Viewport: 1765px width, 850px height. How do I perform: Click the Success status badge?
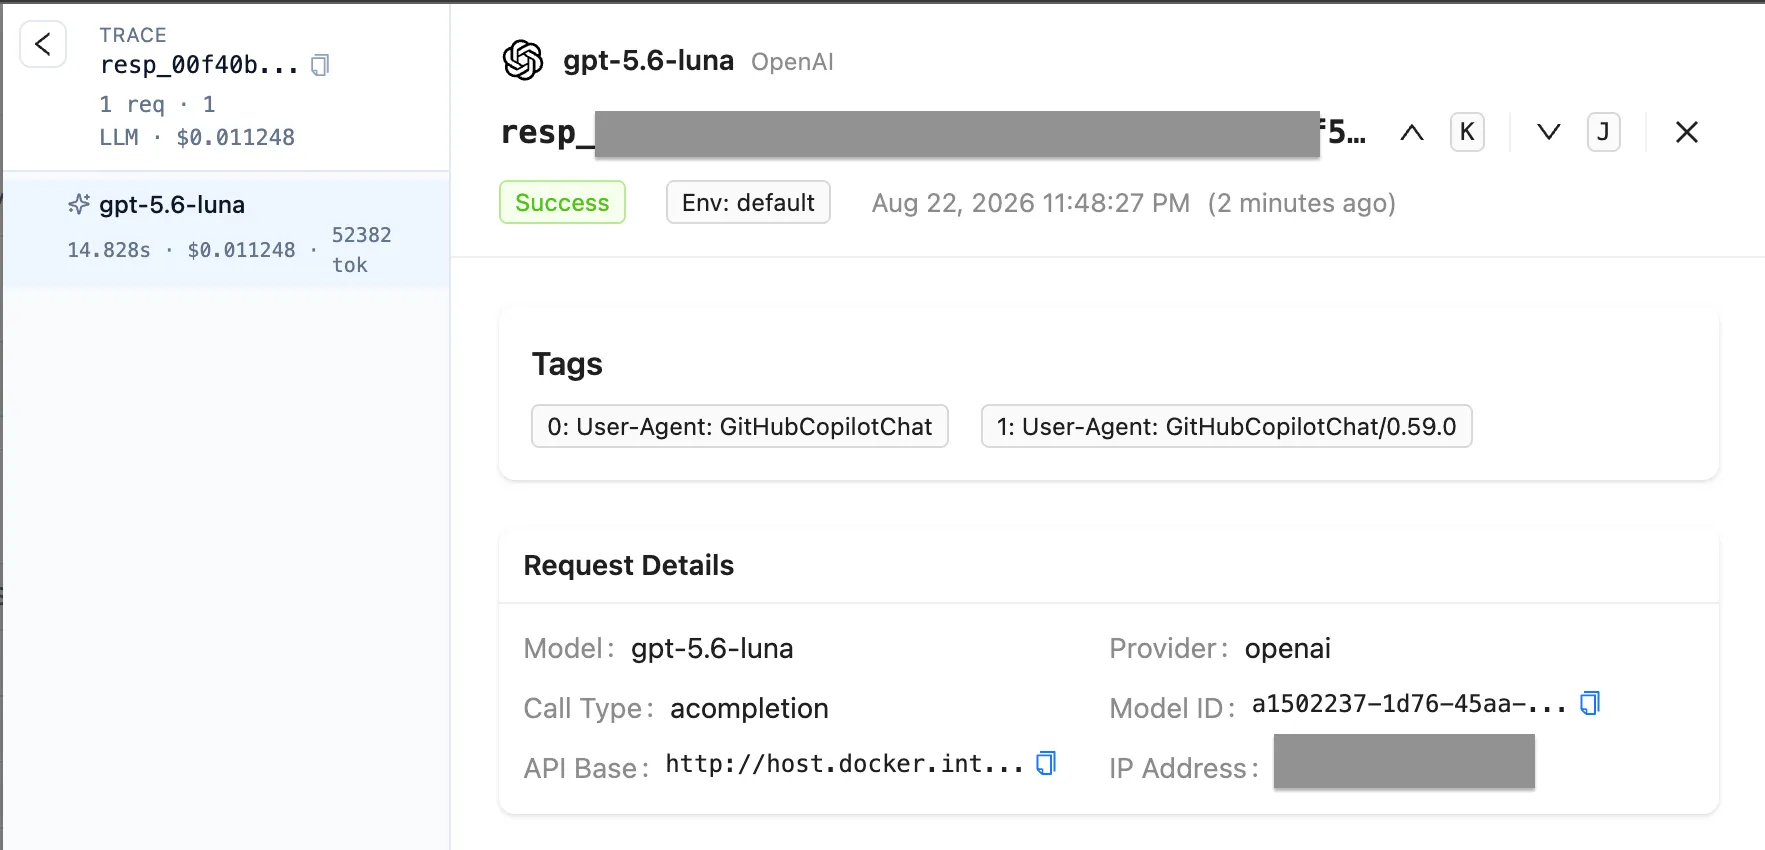pyautogui.click(x=562, y=202)
